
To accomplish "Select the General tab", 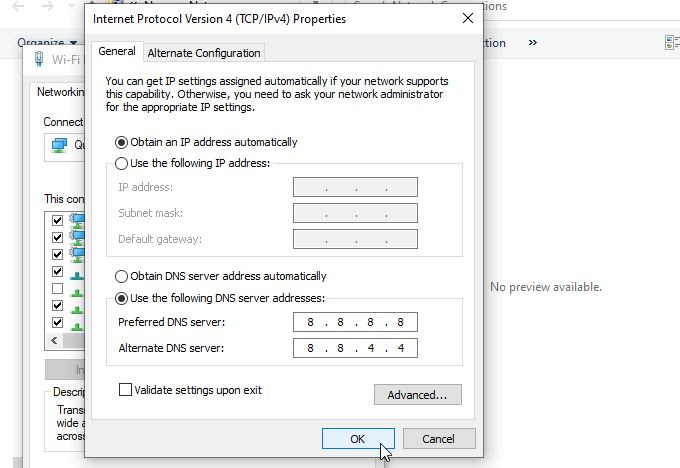I will tap(117, 52).
